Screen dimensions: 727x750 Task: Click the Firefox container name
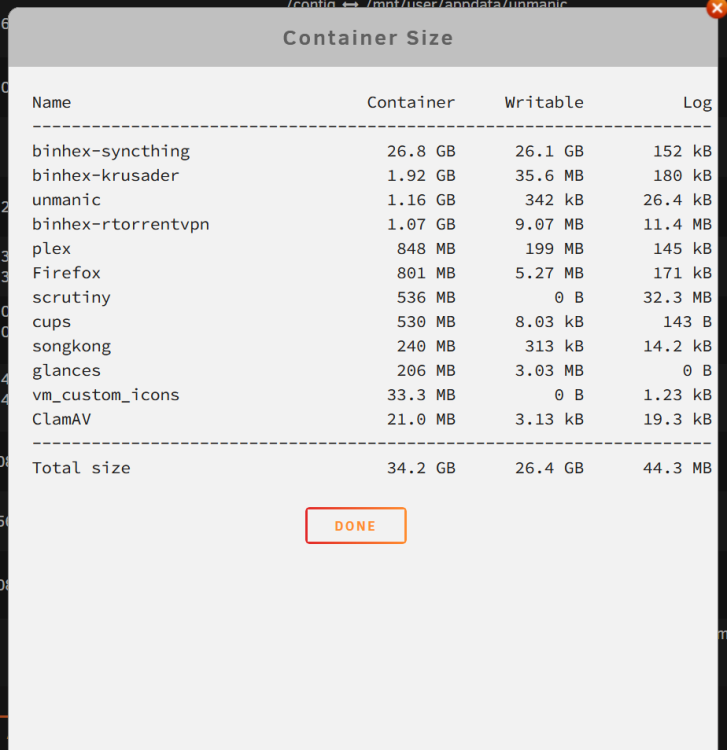(x=66, y=273)
